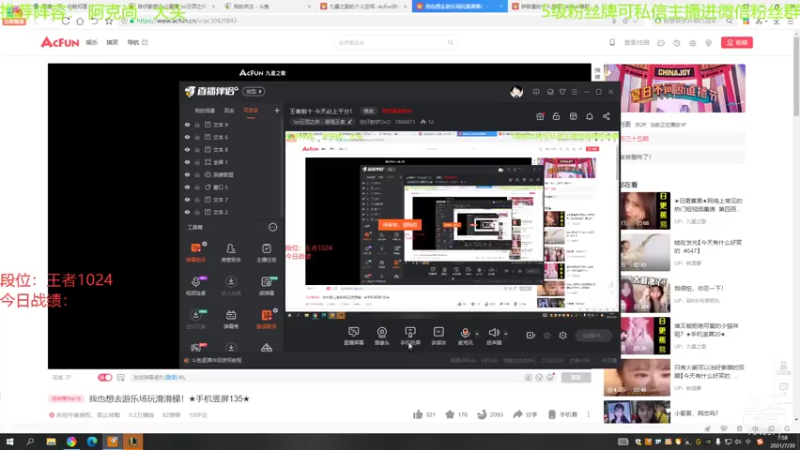800x450 pixels.
Task: Open the three-dot menu beside 手机看
Action: click(588, 414)
